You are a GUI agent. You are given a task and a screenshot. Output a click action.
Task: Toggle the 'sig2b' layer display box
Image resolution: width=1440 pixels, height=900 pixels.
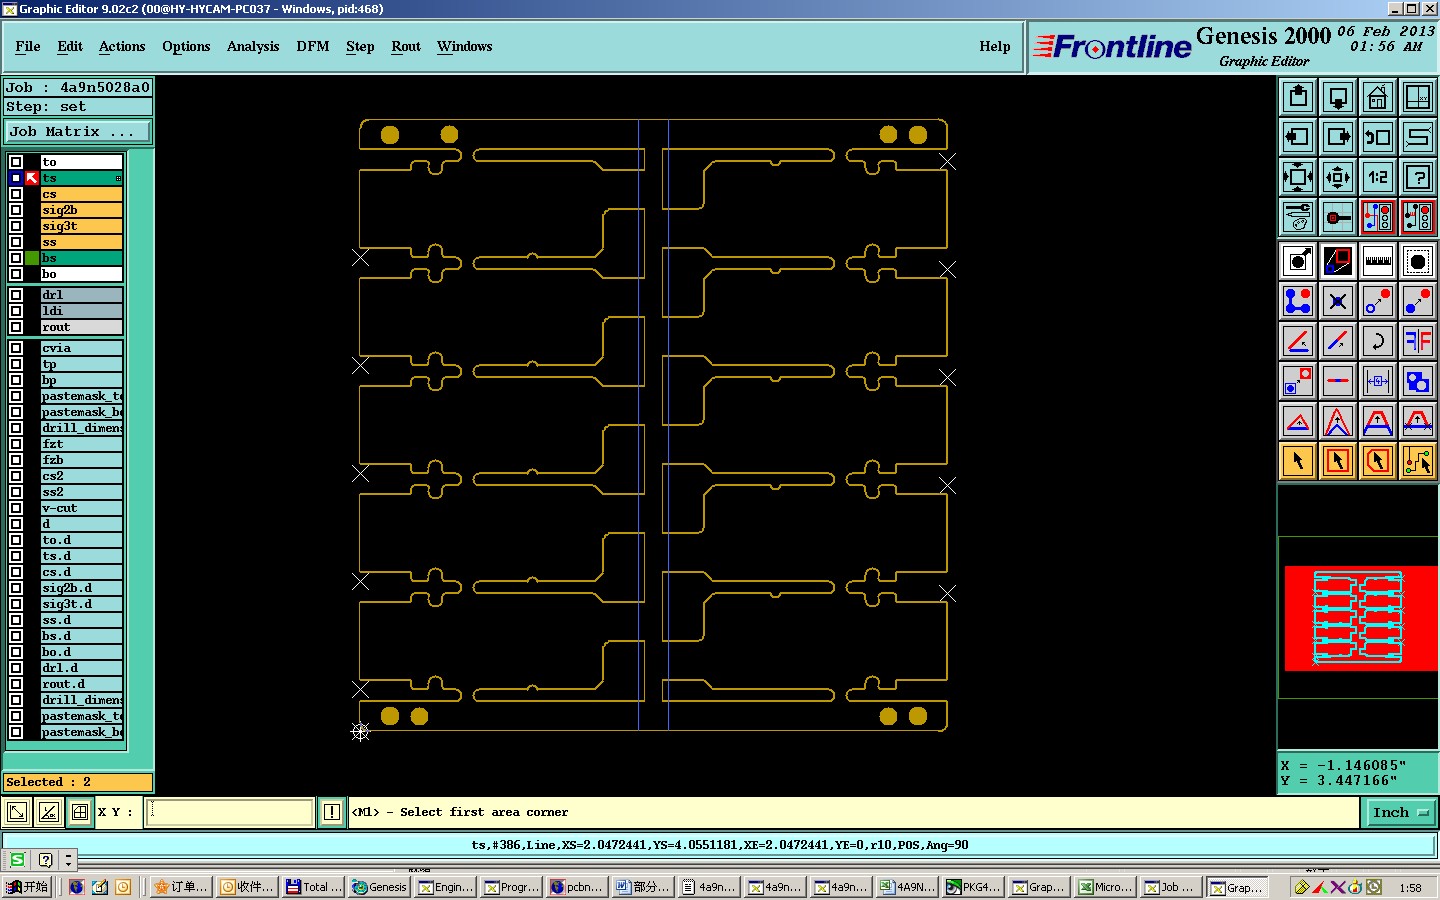coord(16,210)
